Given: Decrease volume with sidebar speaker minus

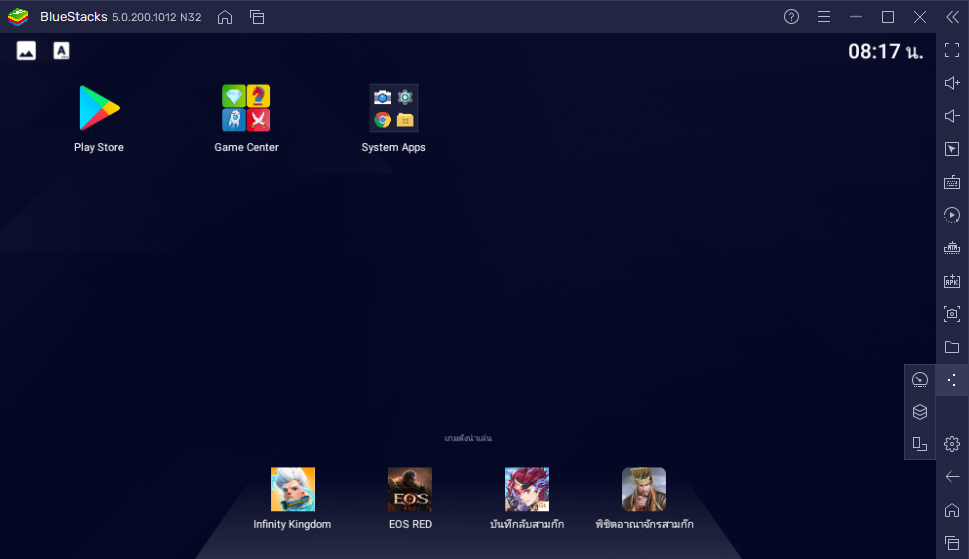Looking at the screenshot, I should (952, 116).
